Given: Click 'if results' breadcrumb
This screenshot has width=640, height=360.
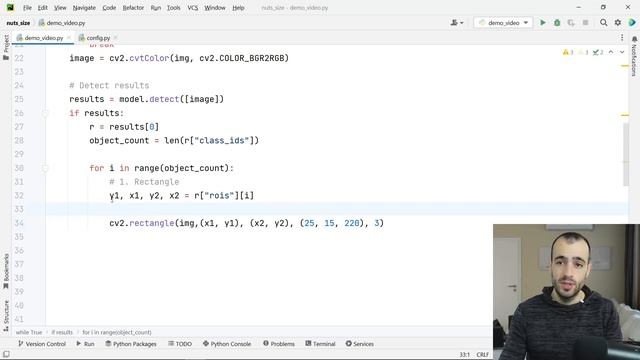Looking at the screenshot, I should click(62, 332).
